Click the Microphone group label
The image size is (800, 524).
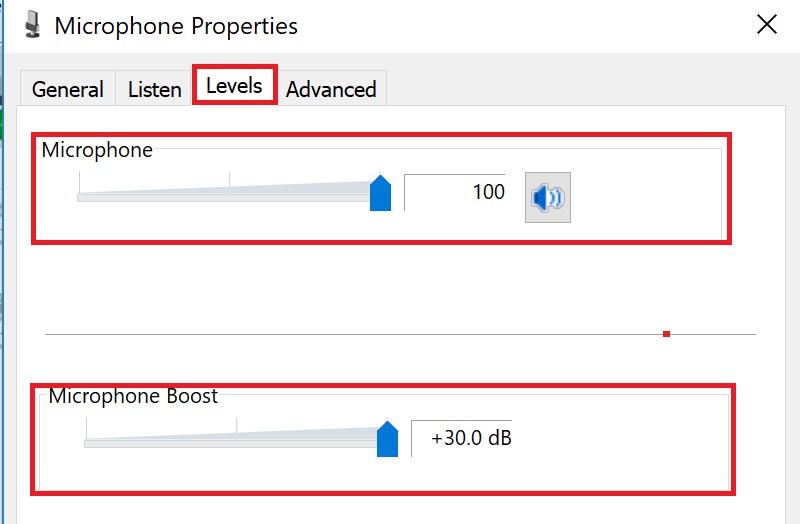(97, 150)
